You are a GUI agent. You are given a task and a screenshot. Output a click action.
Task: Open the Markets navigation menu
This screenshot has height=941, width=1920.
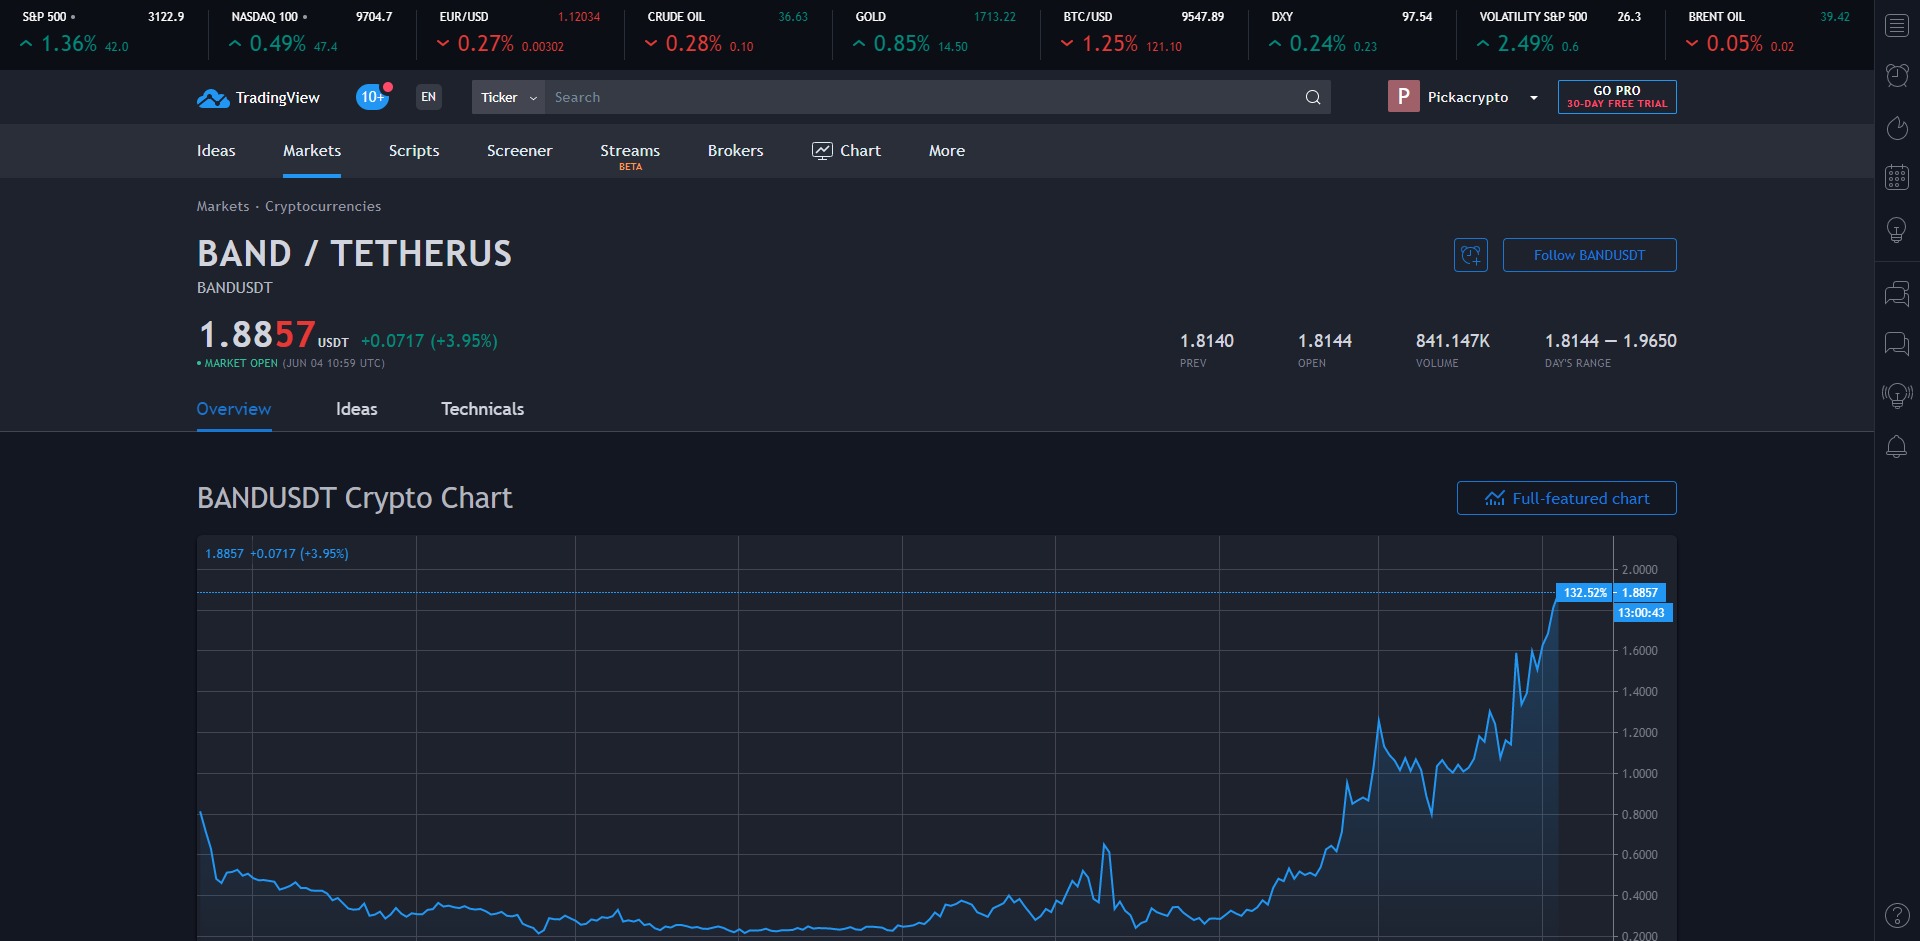312,151
